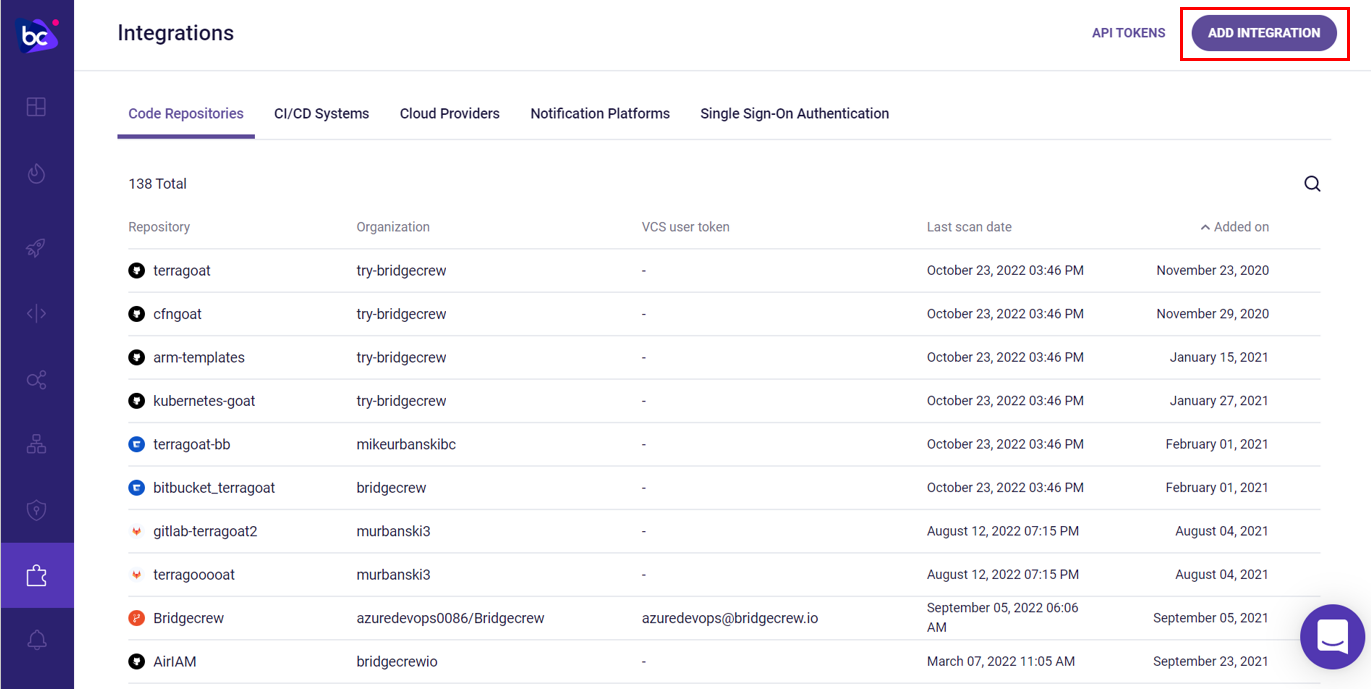The height and width of the screenshot is (689, 1371).
Task: Click the ADD INTEGRATION button
Action: coord(1264,33)
